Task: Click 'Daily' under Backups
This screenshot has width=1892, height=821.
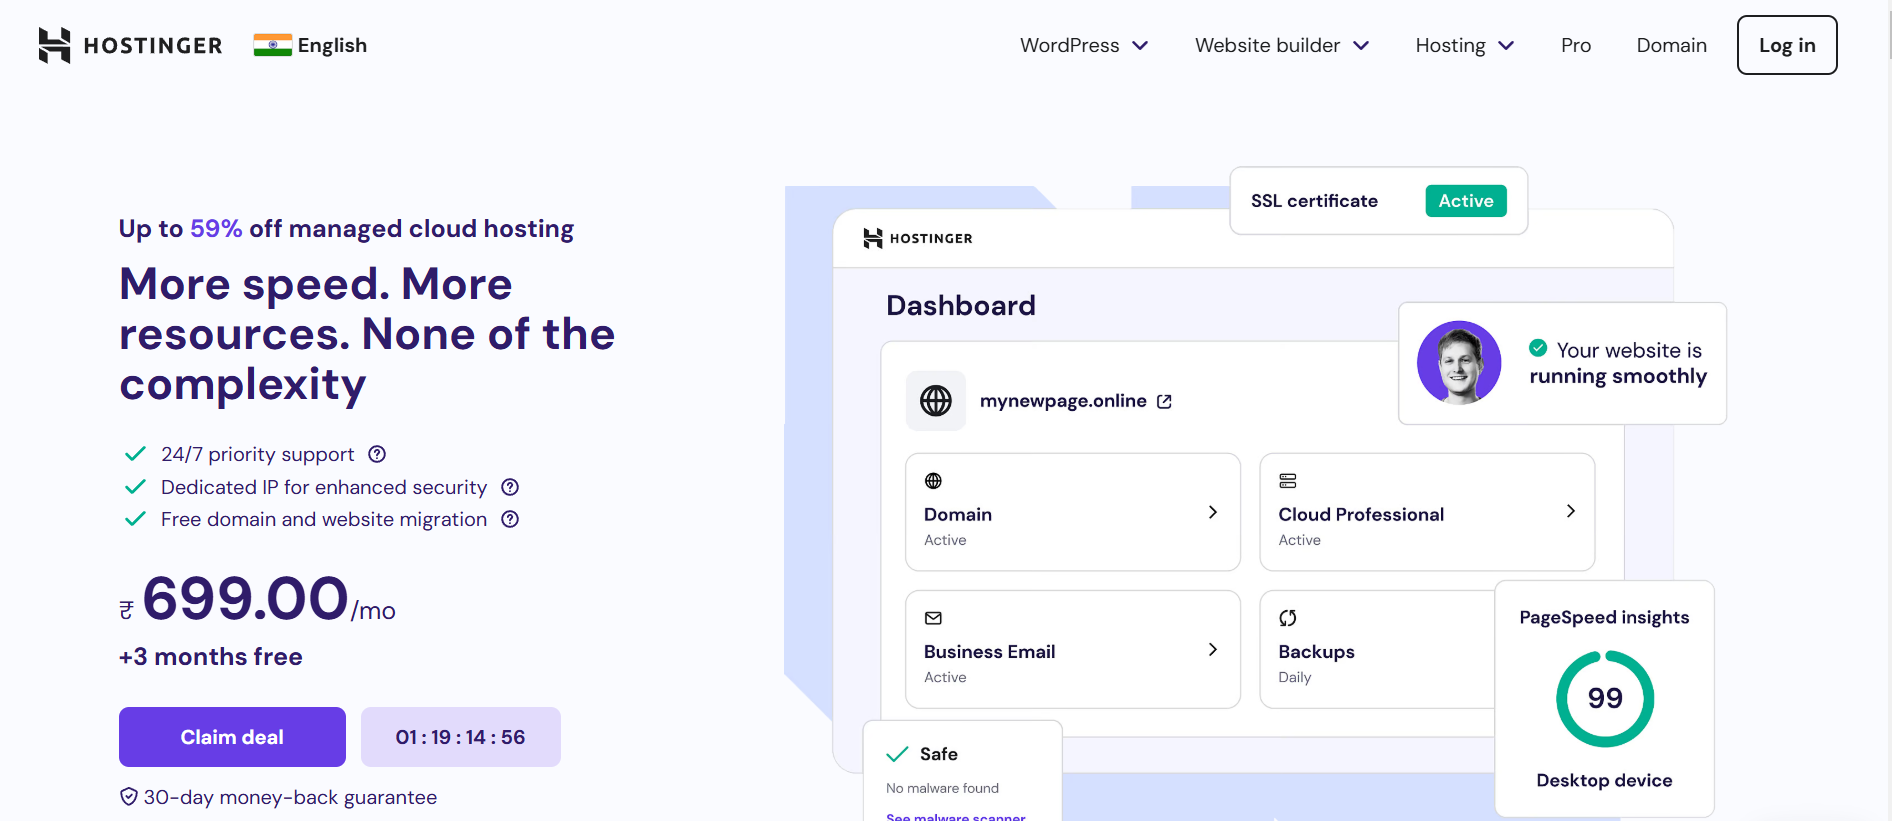Action: [x=1295, y=677]
